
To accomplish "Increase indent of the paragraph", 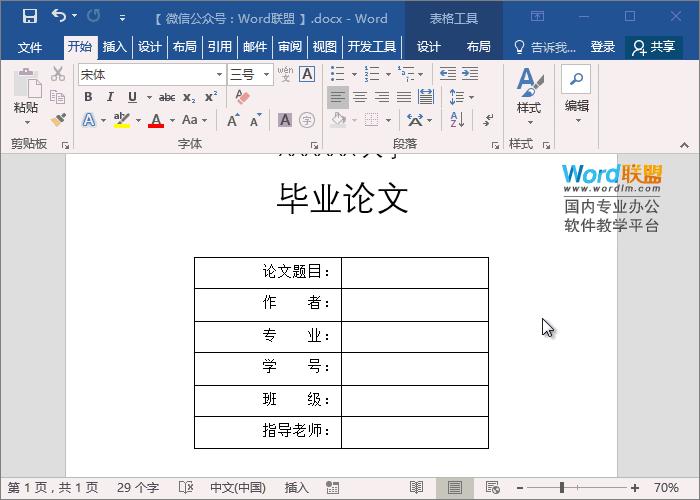I will pos(470,73).
